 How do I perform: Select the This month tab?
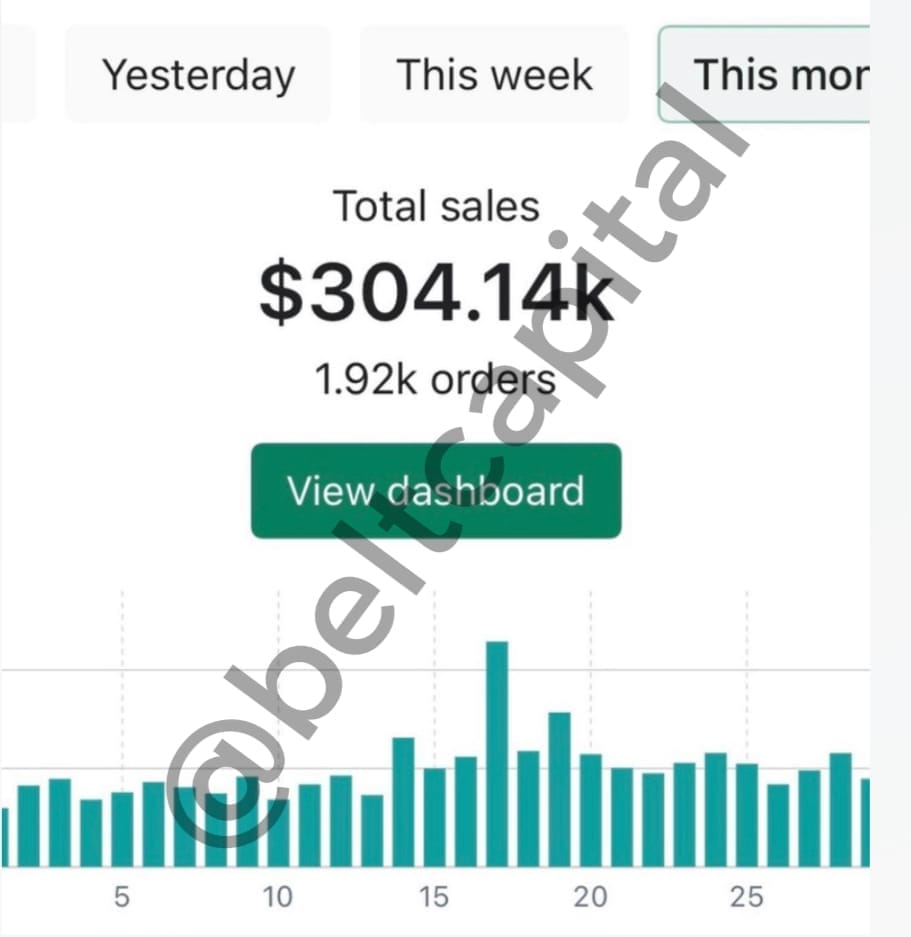(764, 75)
